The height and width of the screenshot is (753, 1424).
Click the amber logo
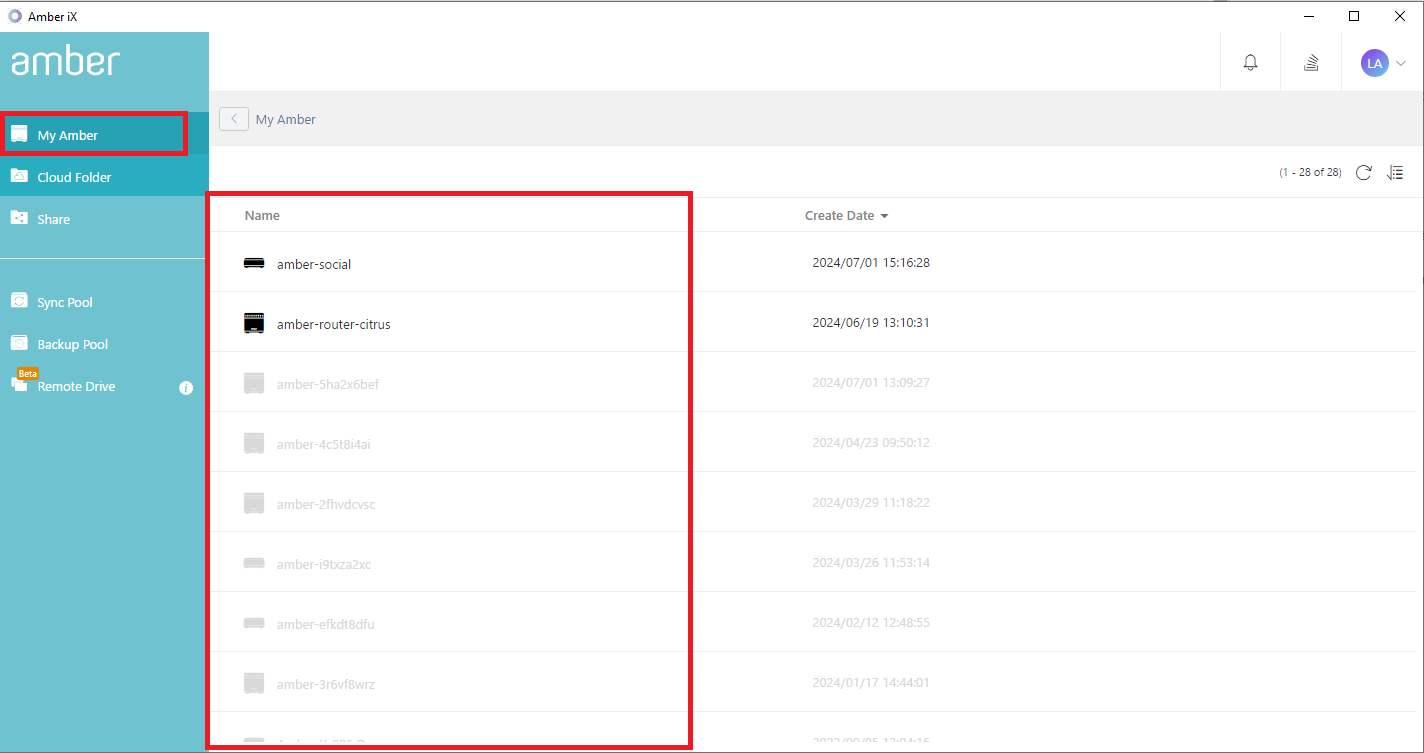[x=65, y=62]
